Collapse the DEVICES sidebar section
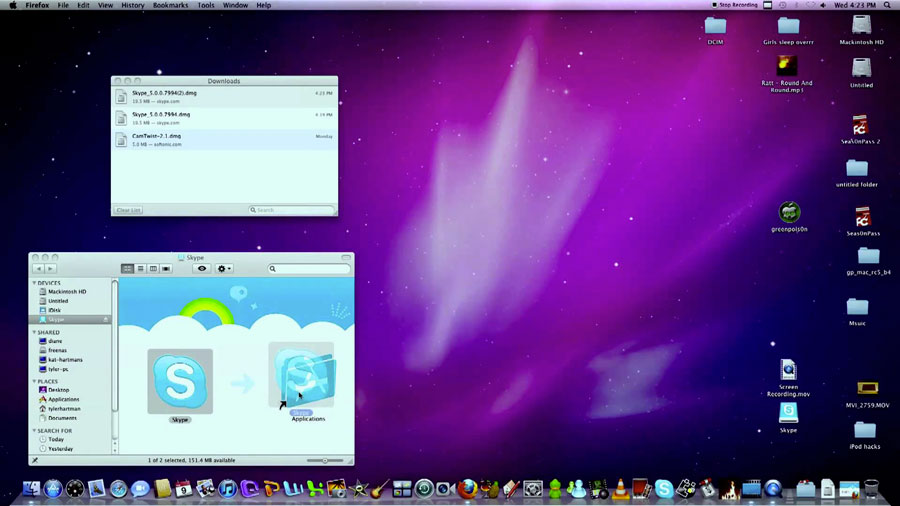The width and height of the screenshot is (900, 506). click(34, 283)
